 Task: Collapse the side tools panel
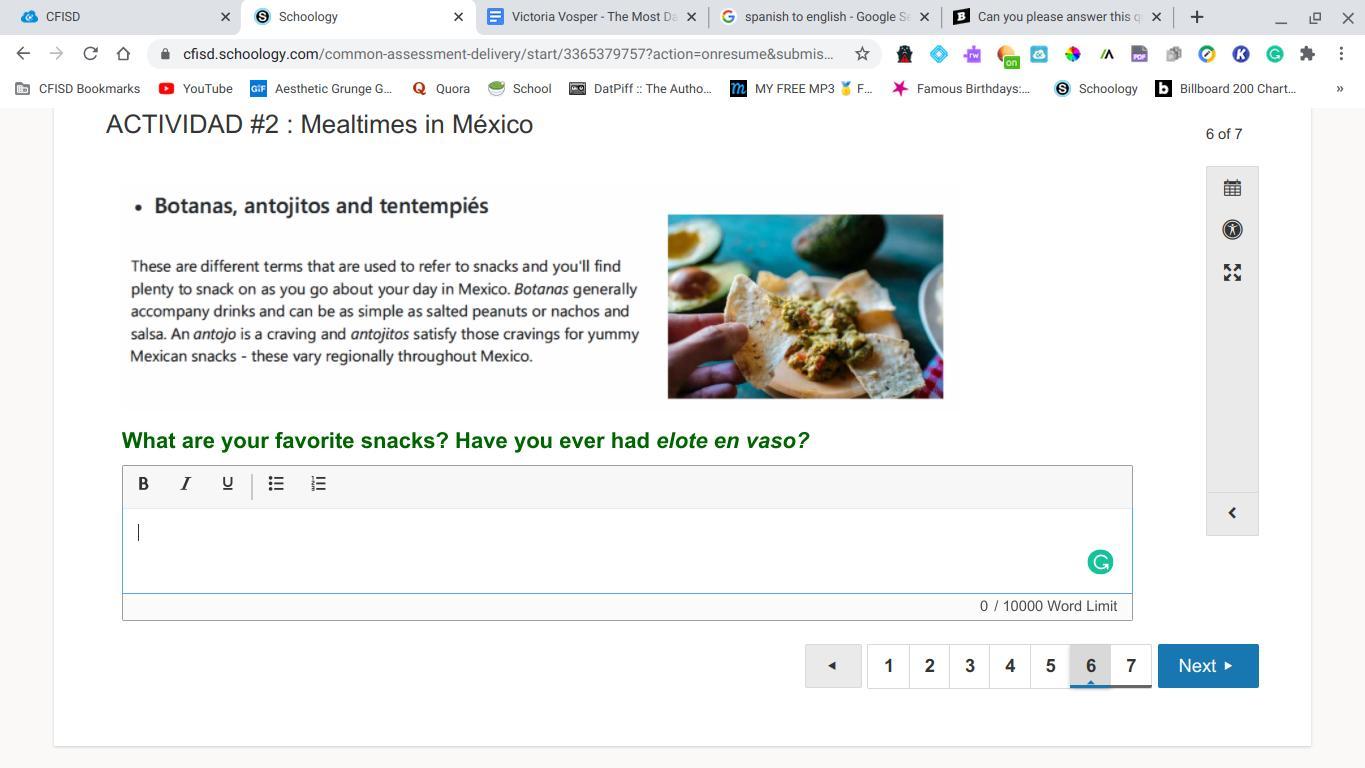point(1232,513)
